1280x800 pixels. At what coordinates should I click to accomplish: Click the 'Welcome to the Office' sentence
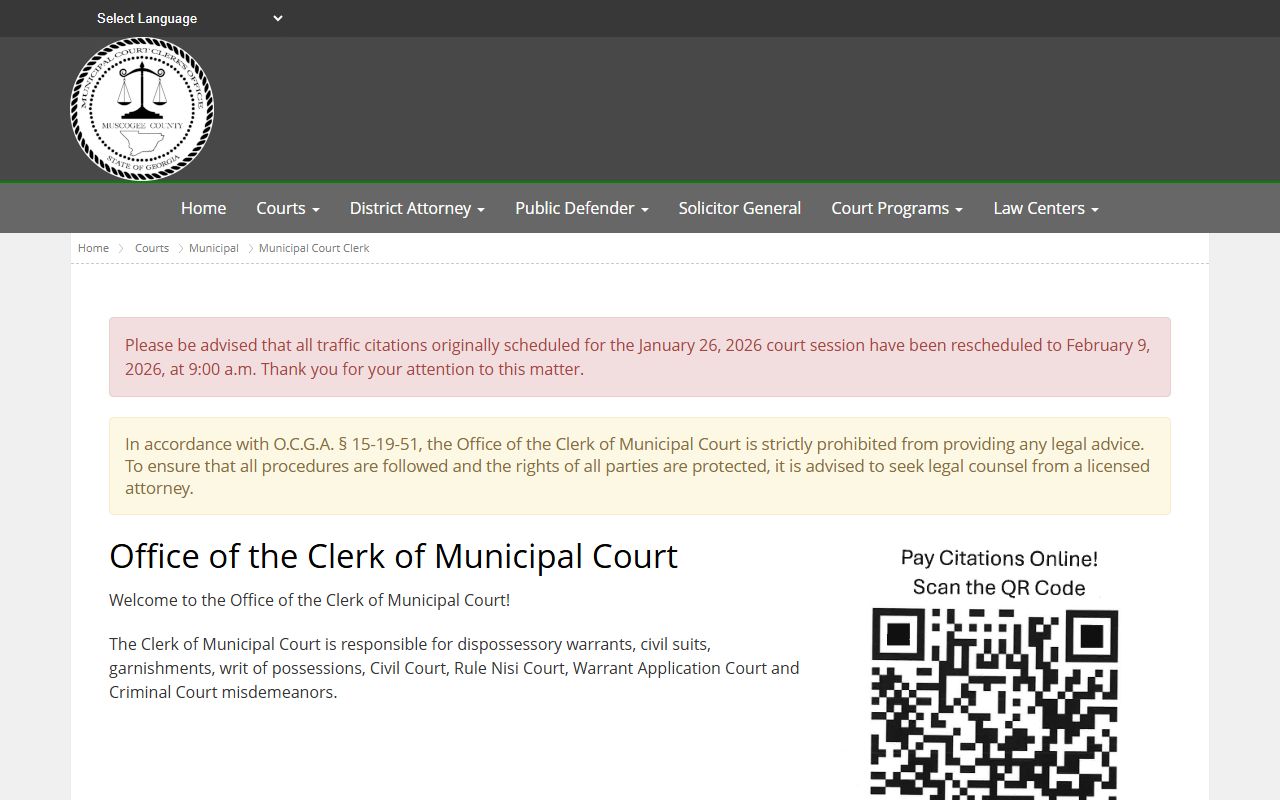310,600
